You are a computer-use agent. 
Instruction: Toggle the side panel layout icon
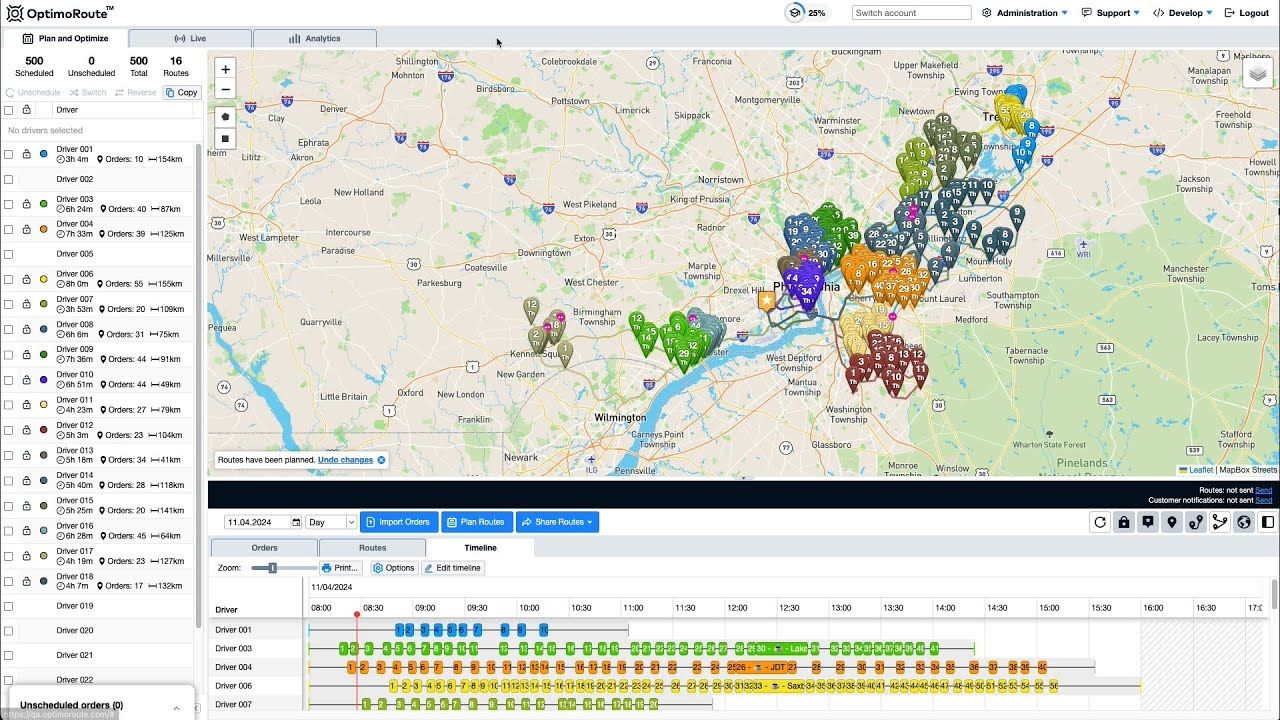(1266, 521)
